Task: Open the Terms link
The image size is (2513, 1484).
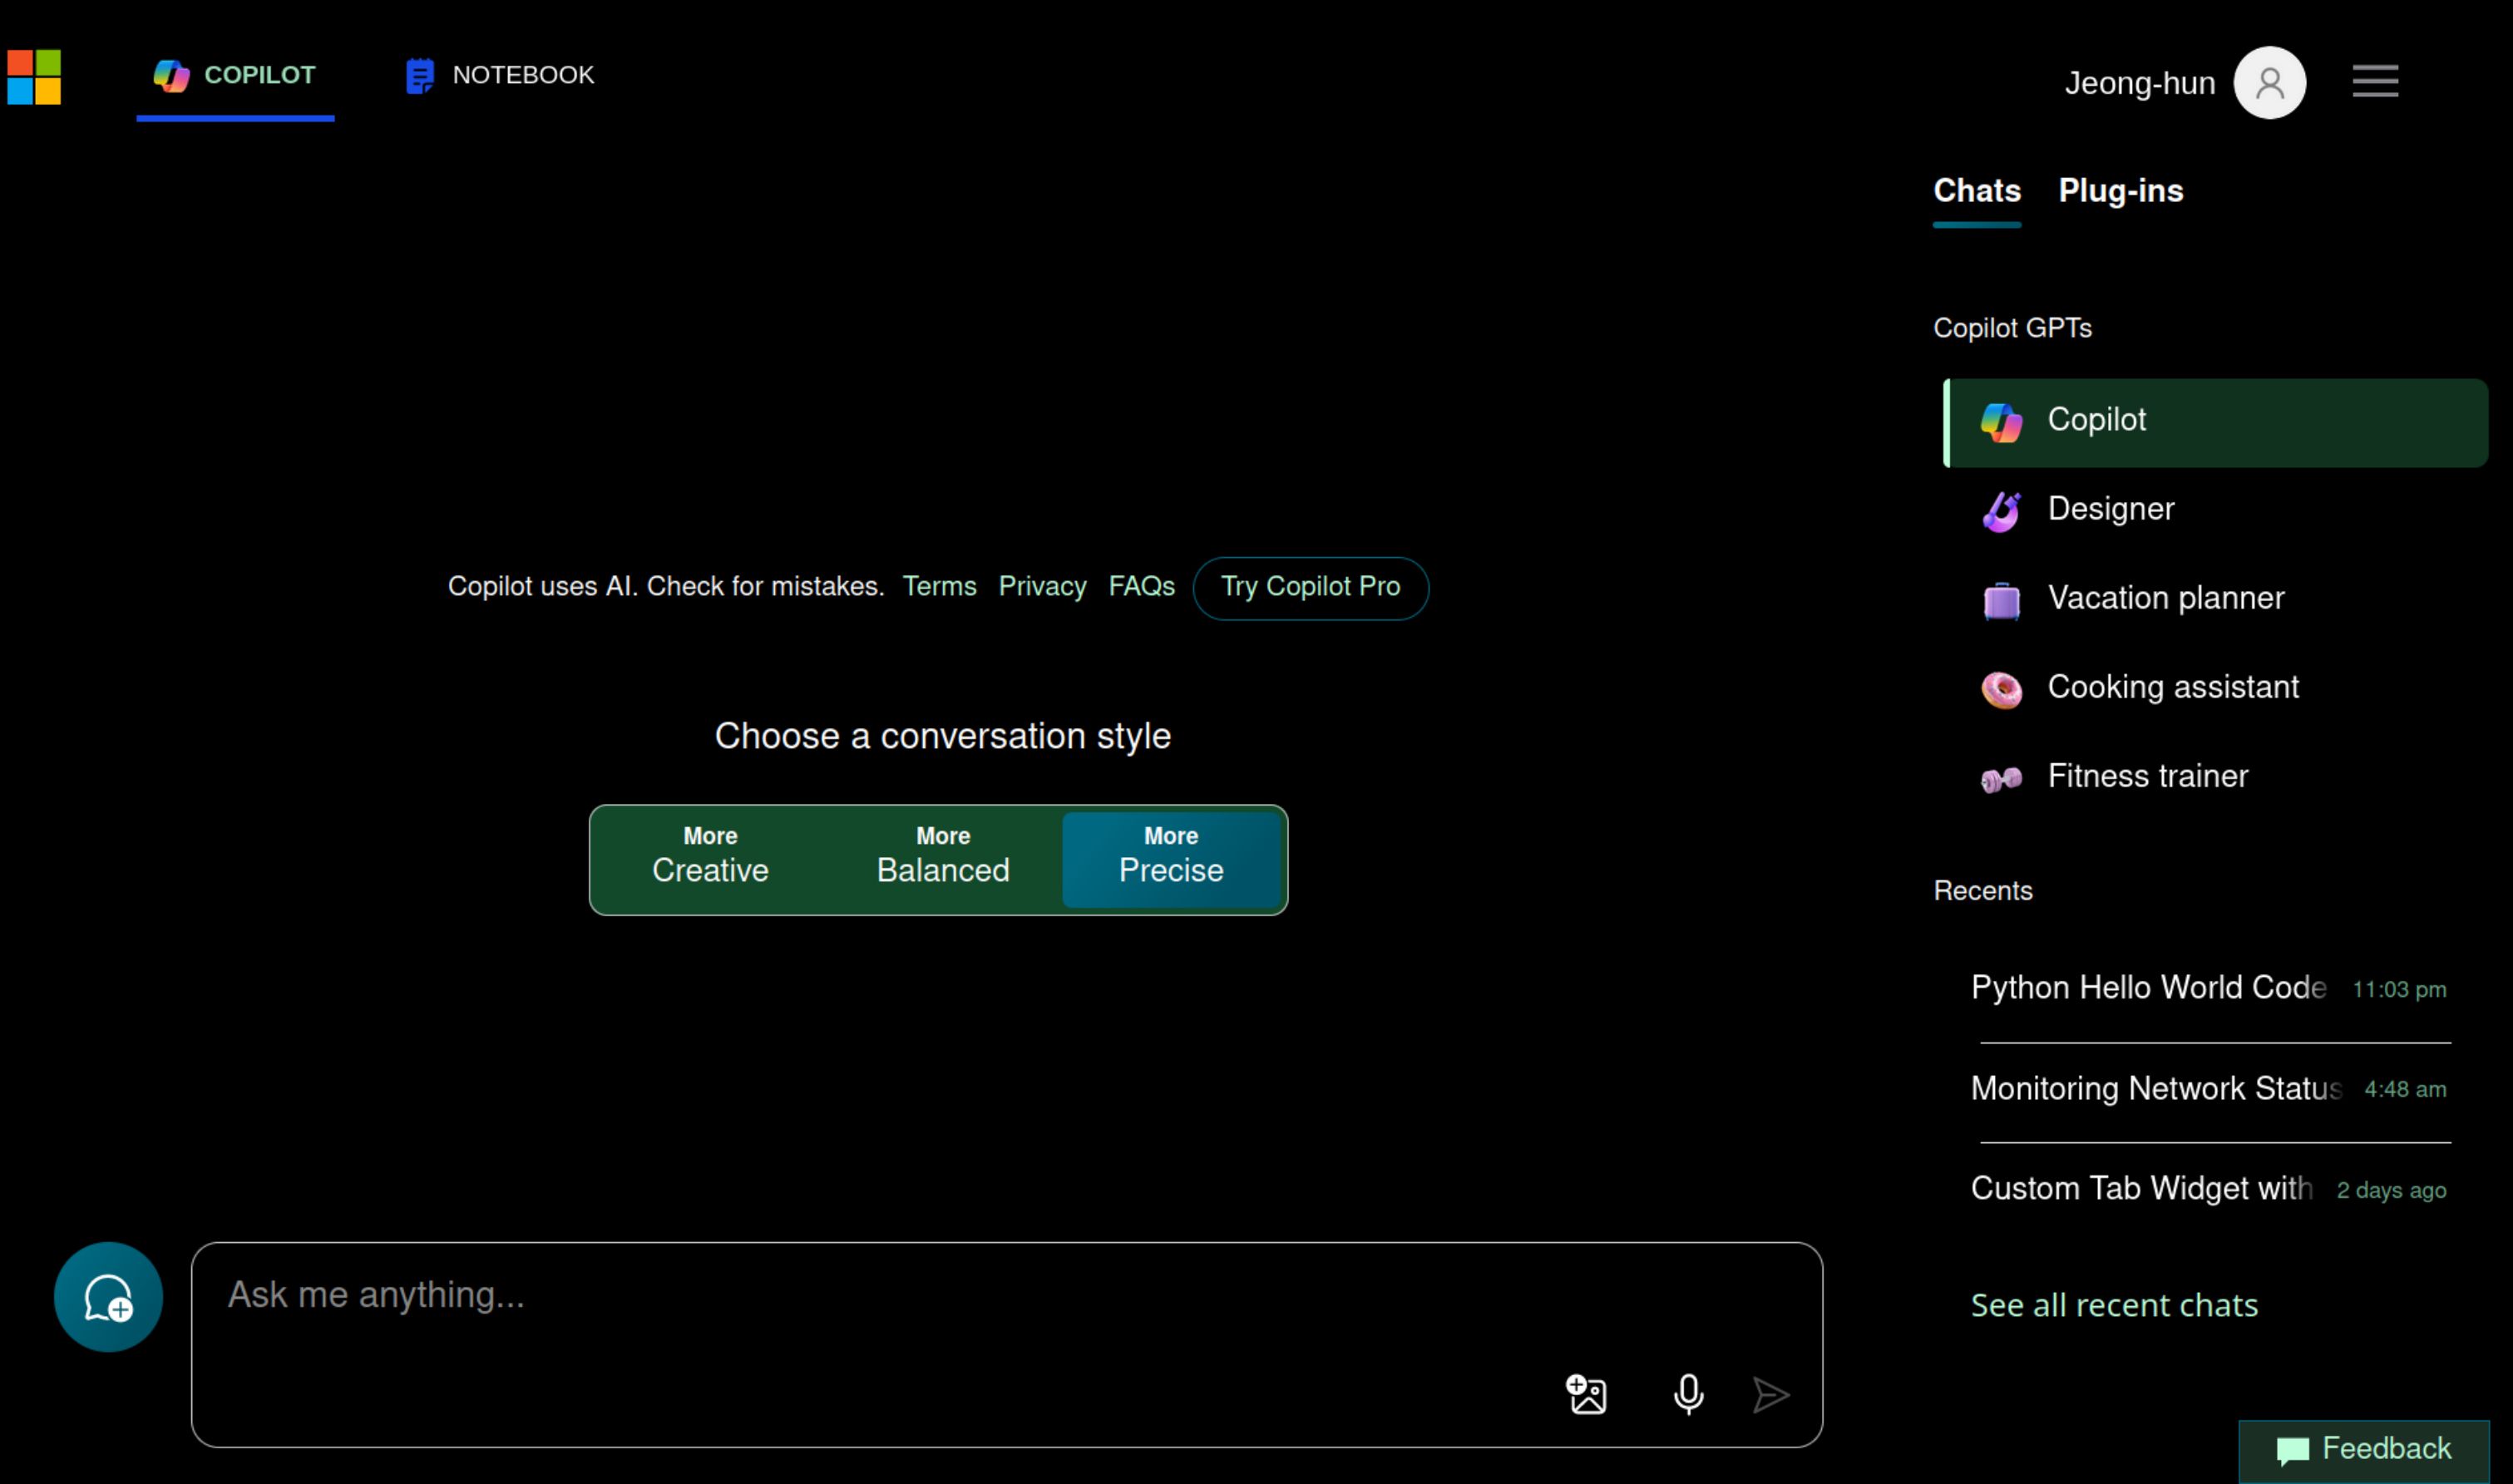Action: 939,587
